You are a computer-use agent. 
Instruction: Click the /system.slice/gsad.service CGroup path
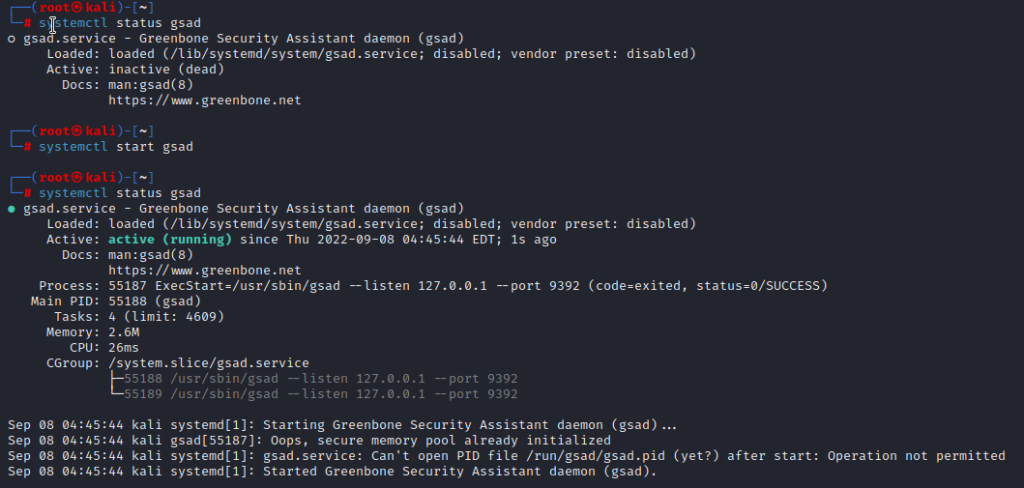click(209, 363)
